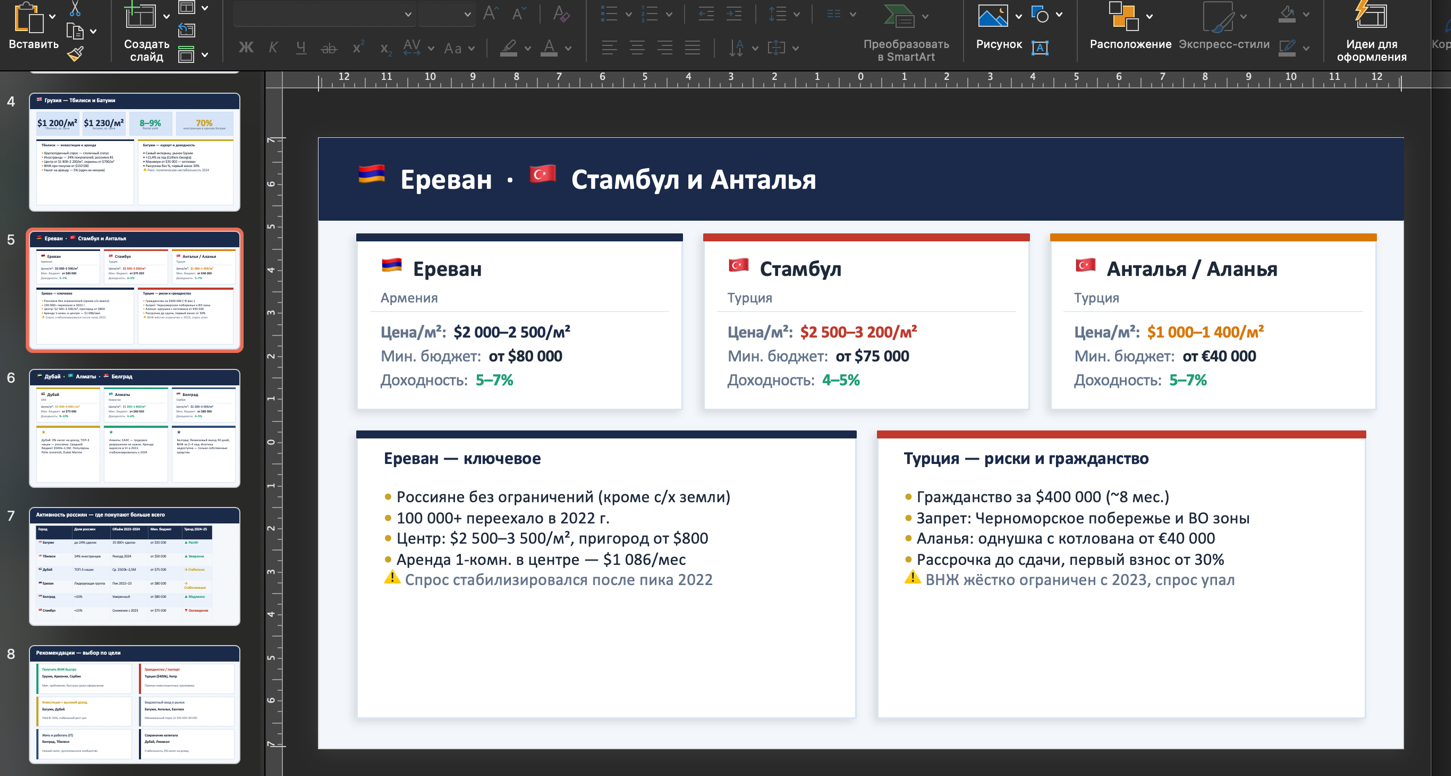This screenshot has height=776, width=1451.
Task: Center text alignment
Action: (x=637, y=47)
